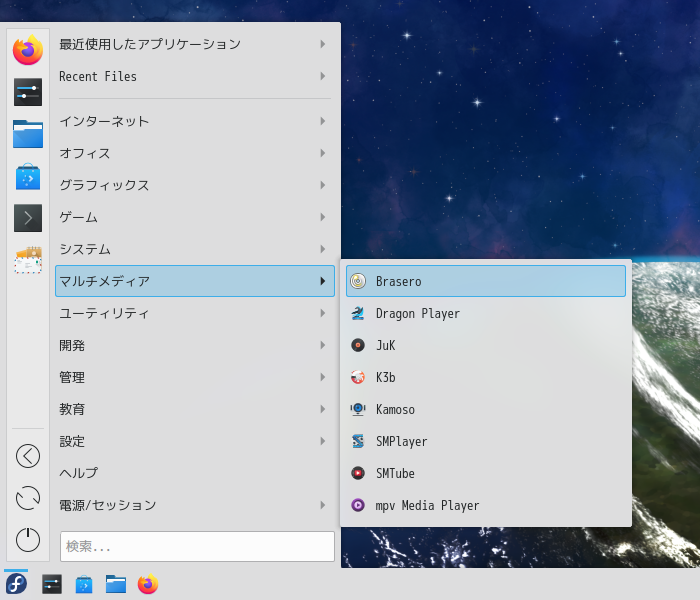Viewport: 700px width, 600px height.
Task: Click the 最近使用したアプリケーション label
Action: (x=150, y=44)
